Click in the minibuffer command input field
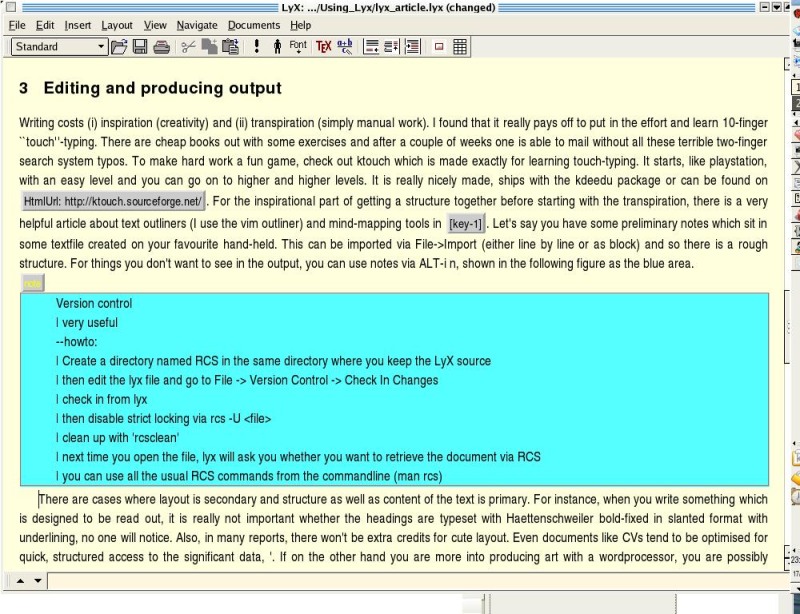The image size is (800, 614). coord(400,581)
